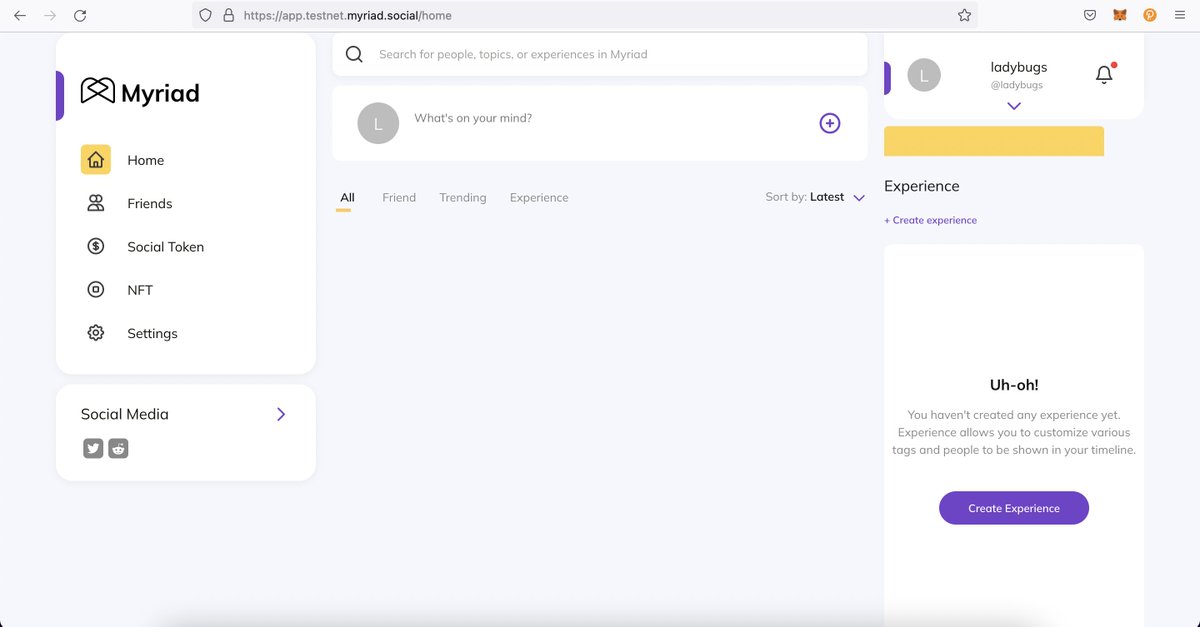Viewport: 1200px width, 627px height.
Task: Expand the Social Media panel chevron
Action: (281, 414)
